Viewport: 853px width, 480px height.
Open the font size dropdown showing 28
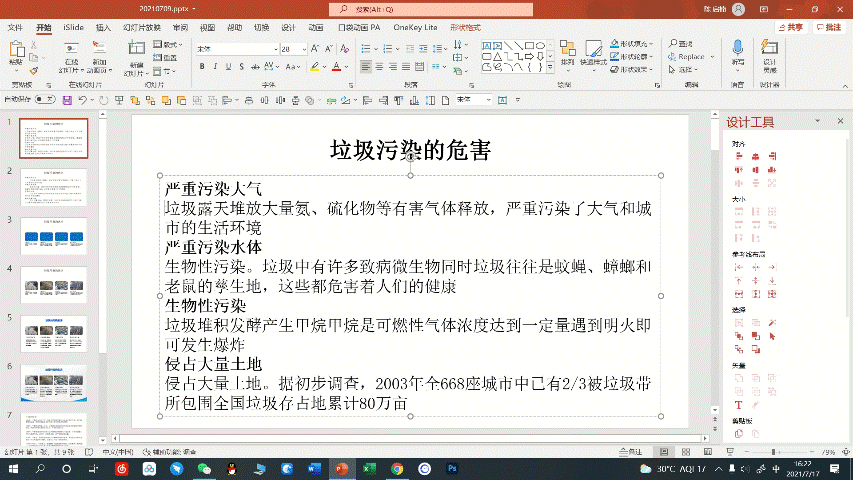tap(304, 49)
